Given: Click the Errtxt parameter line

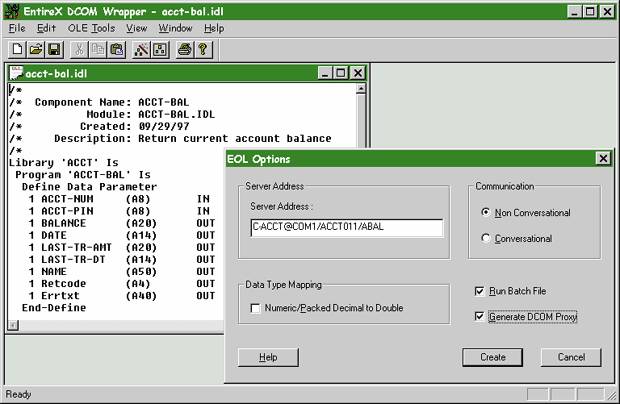Looking at the screenshot, I should (122, 296).
